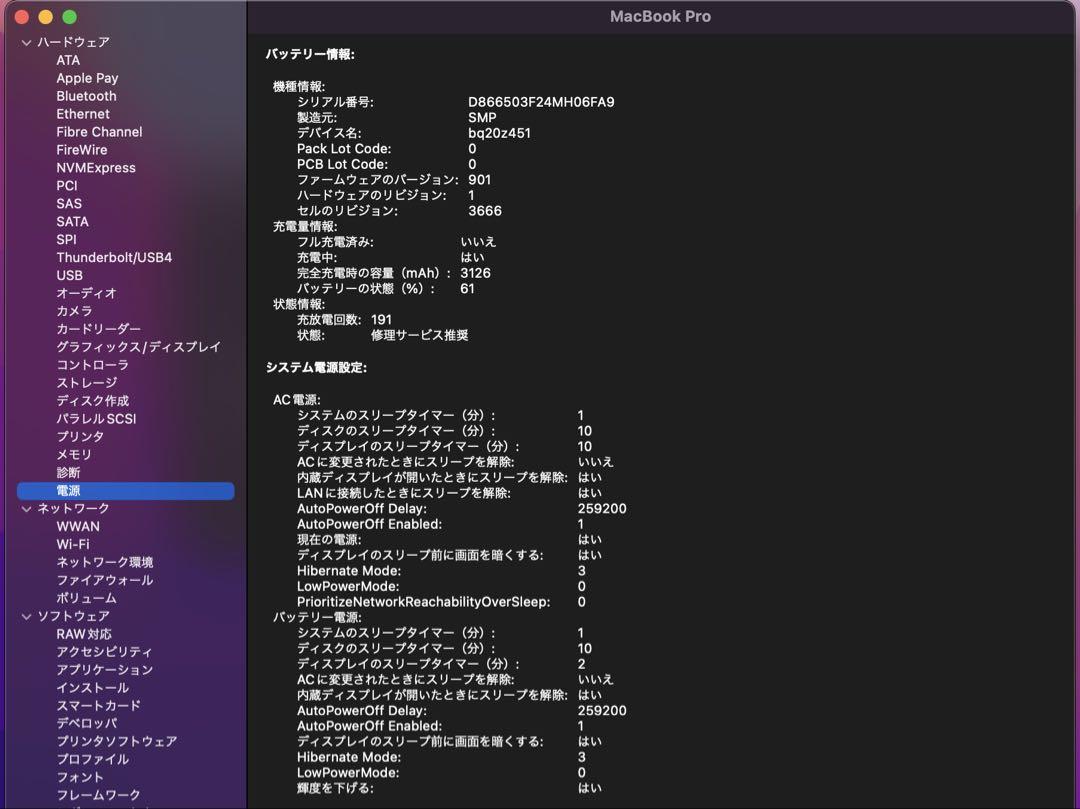Open the プロファイル entry
This screenshot has width=1080, height=809.
[92, 759]
